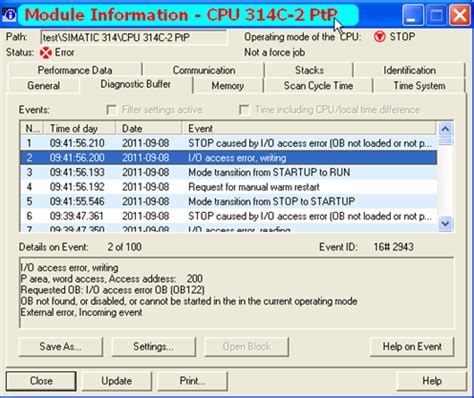Viewport: 474px width, 398px height.
Task: Click the events list scrollbar thumb
Action: click(x=445, y=140)
